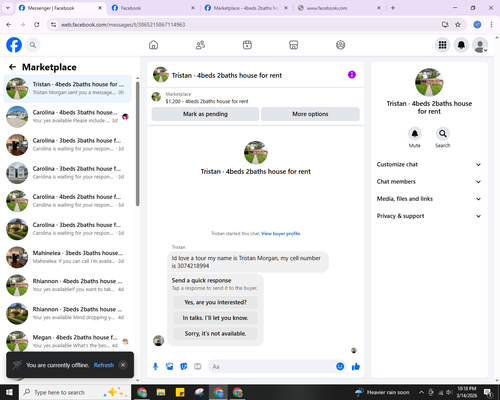Expand Chat members section
The image size is (500, 400).
click(429, 182)
